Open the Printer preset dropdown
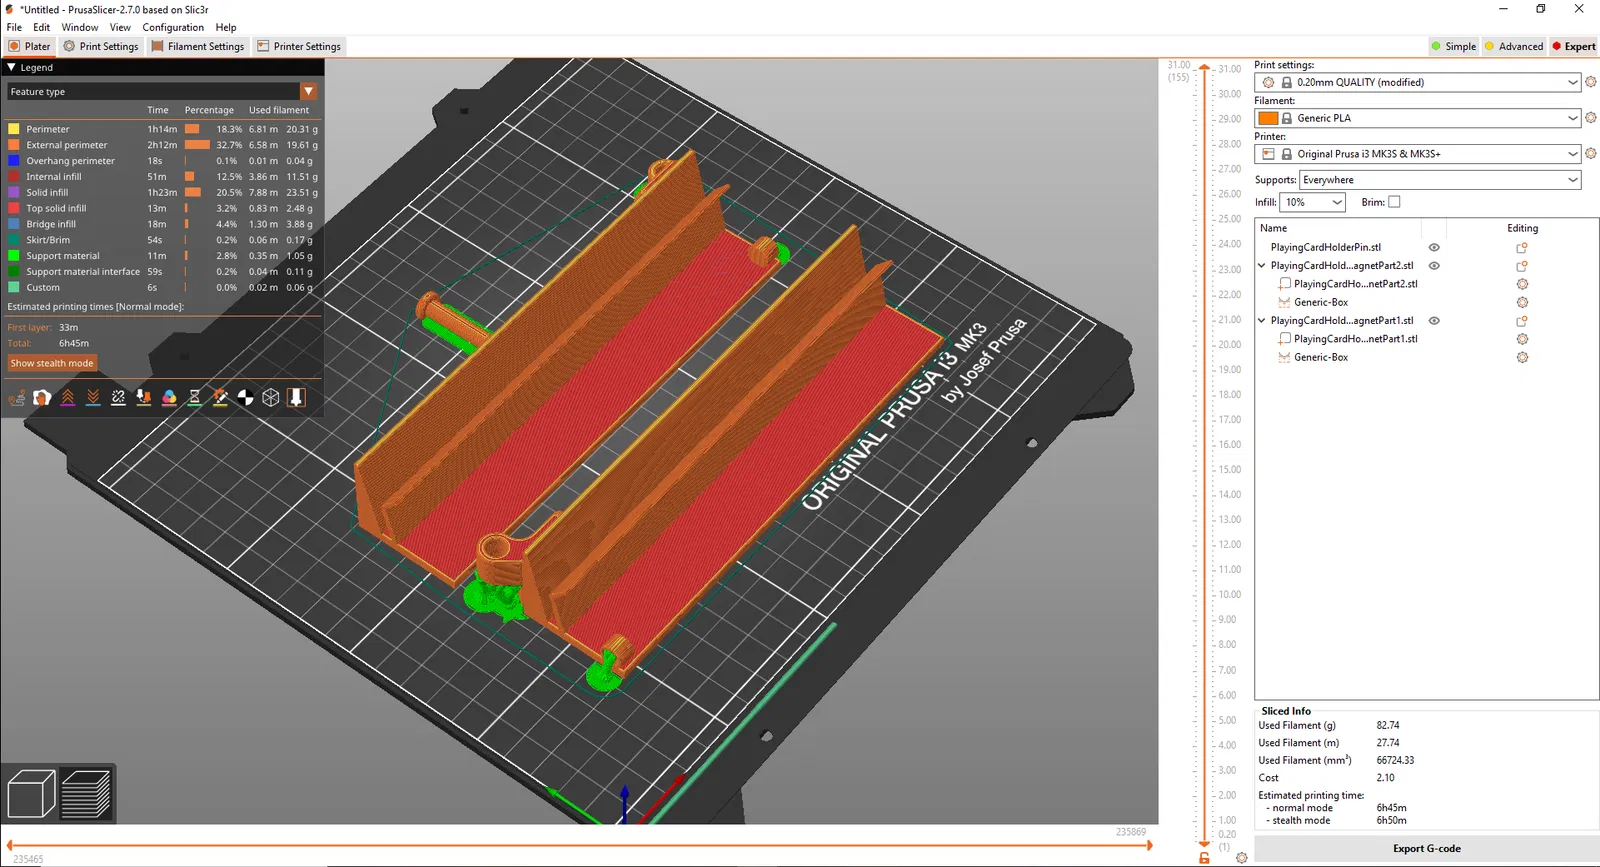This screenshot has height=867, width=1600. 1417,154
